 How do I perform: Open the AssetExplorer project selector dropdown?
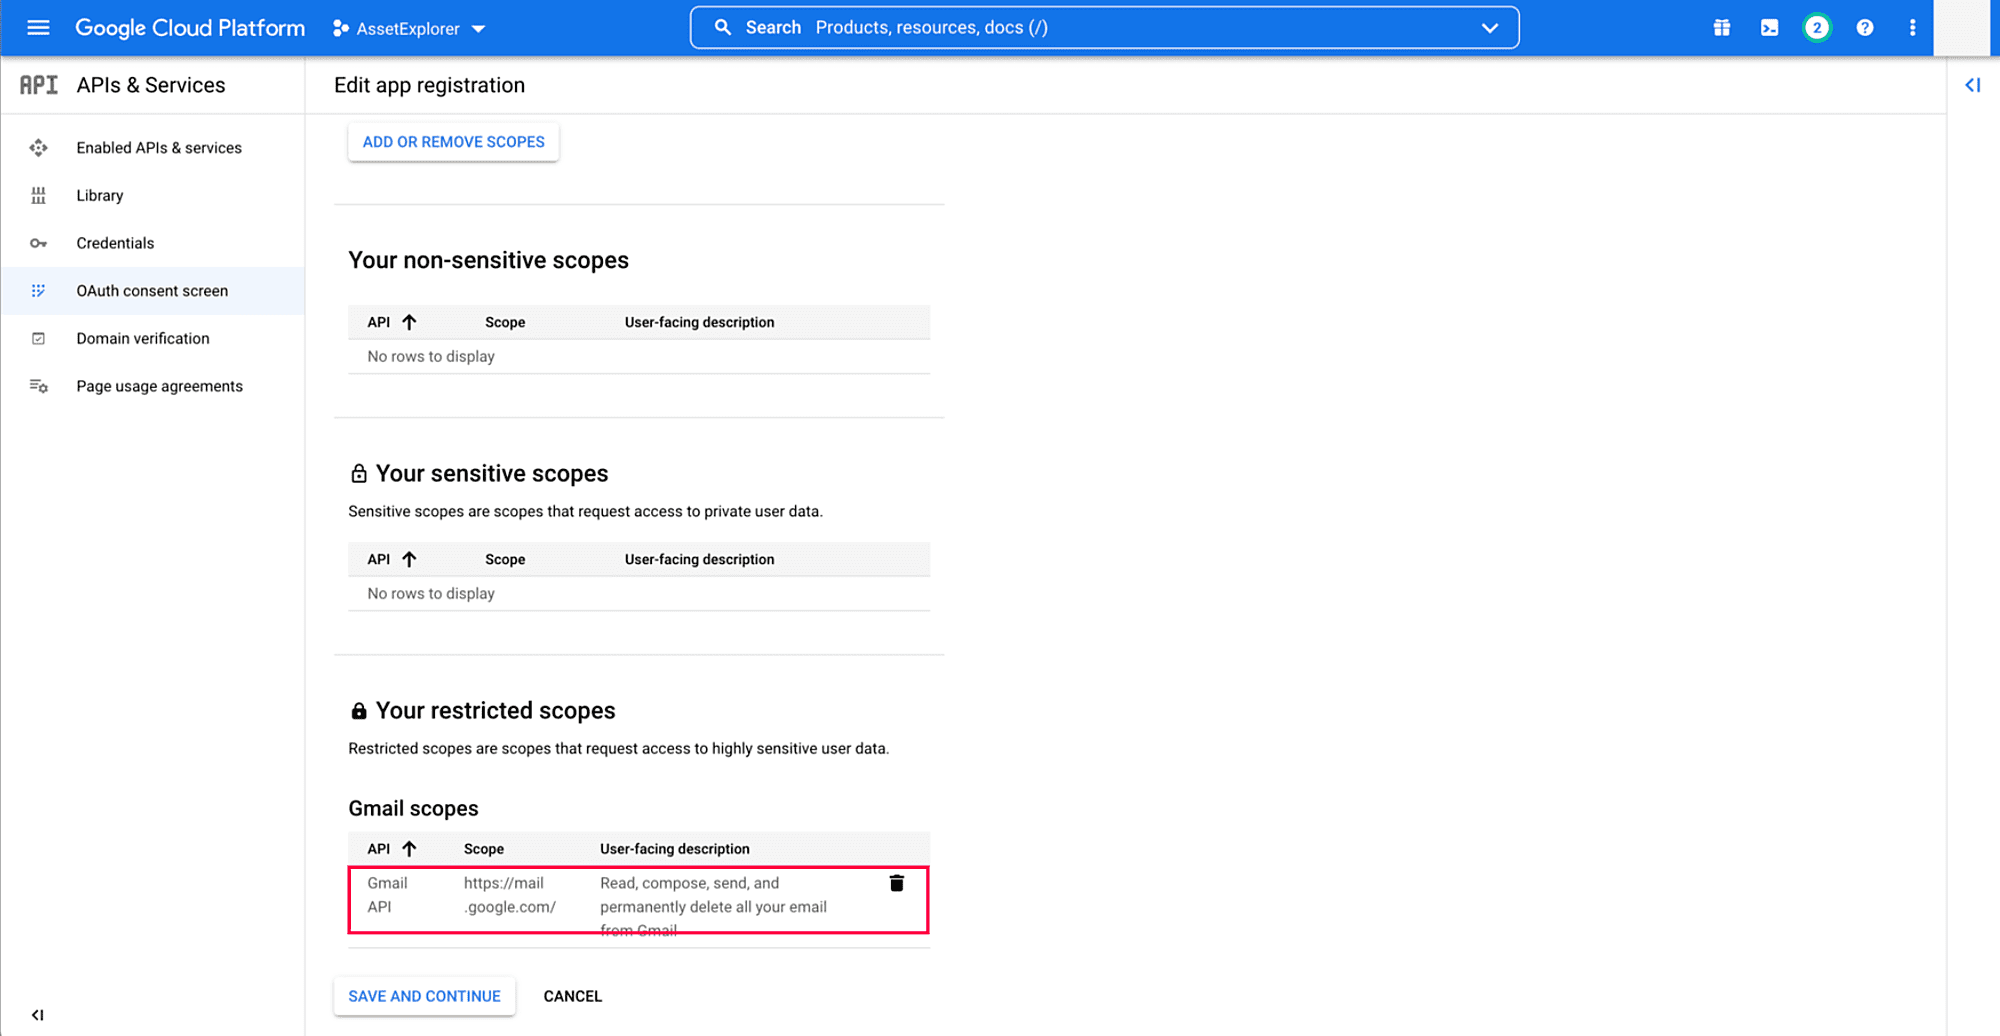pyautogui.click(x=409, y=29)
